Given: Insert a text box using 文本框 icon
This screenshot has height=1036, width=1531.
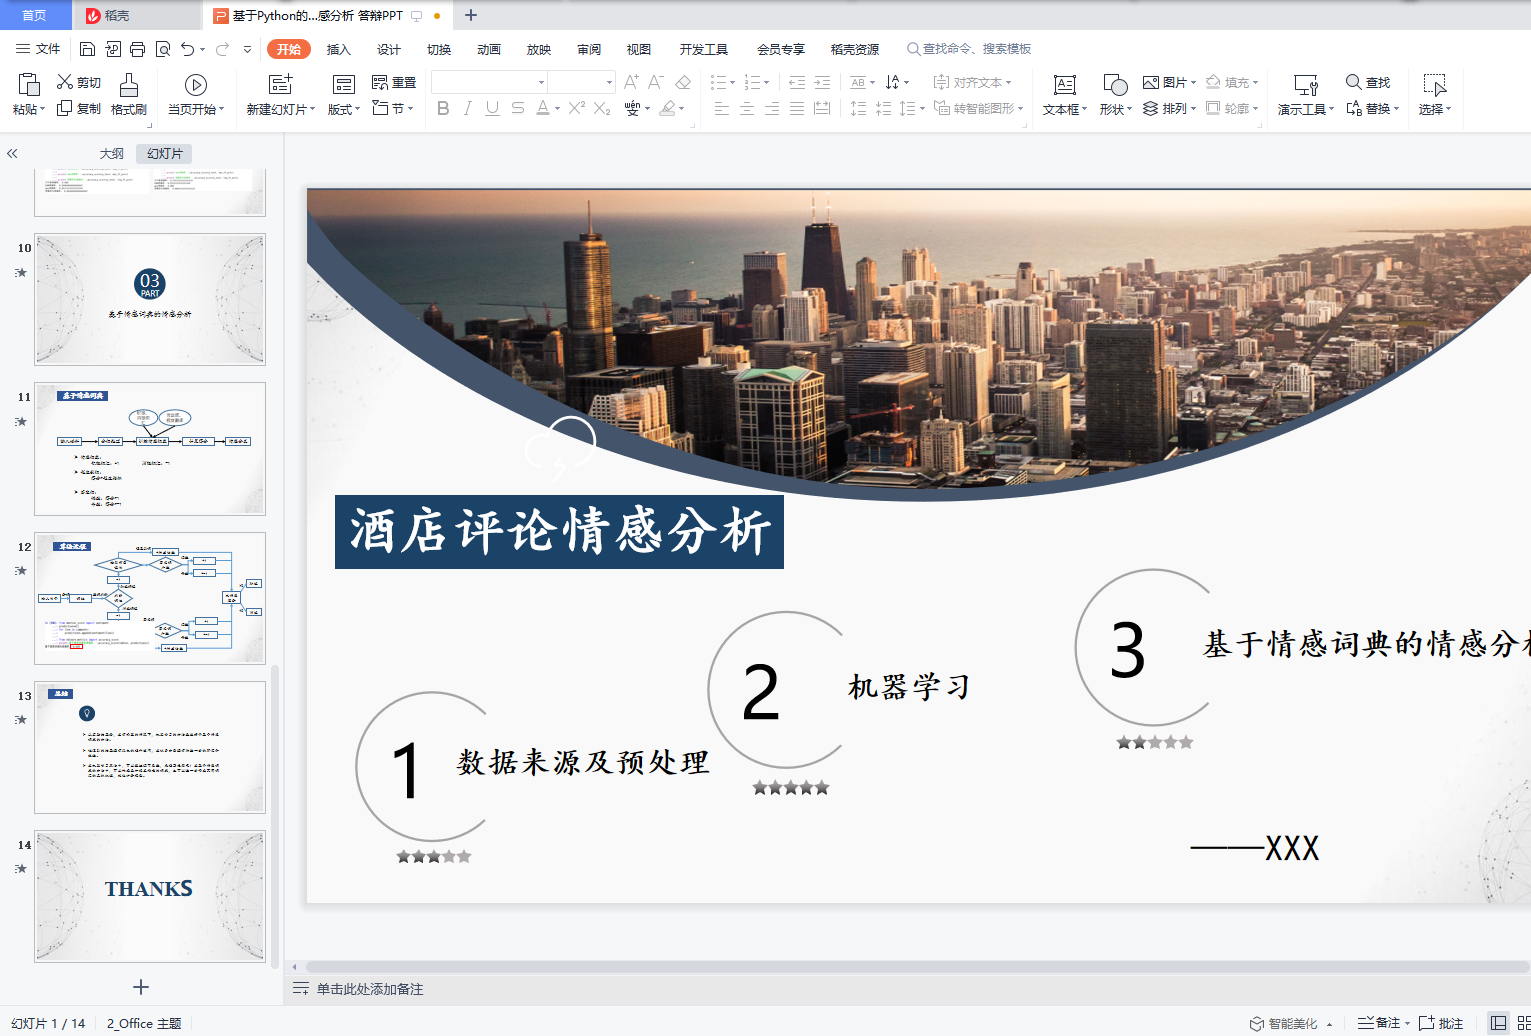Looking at the screenshot, I should pos(1063,85).
